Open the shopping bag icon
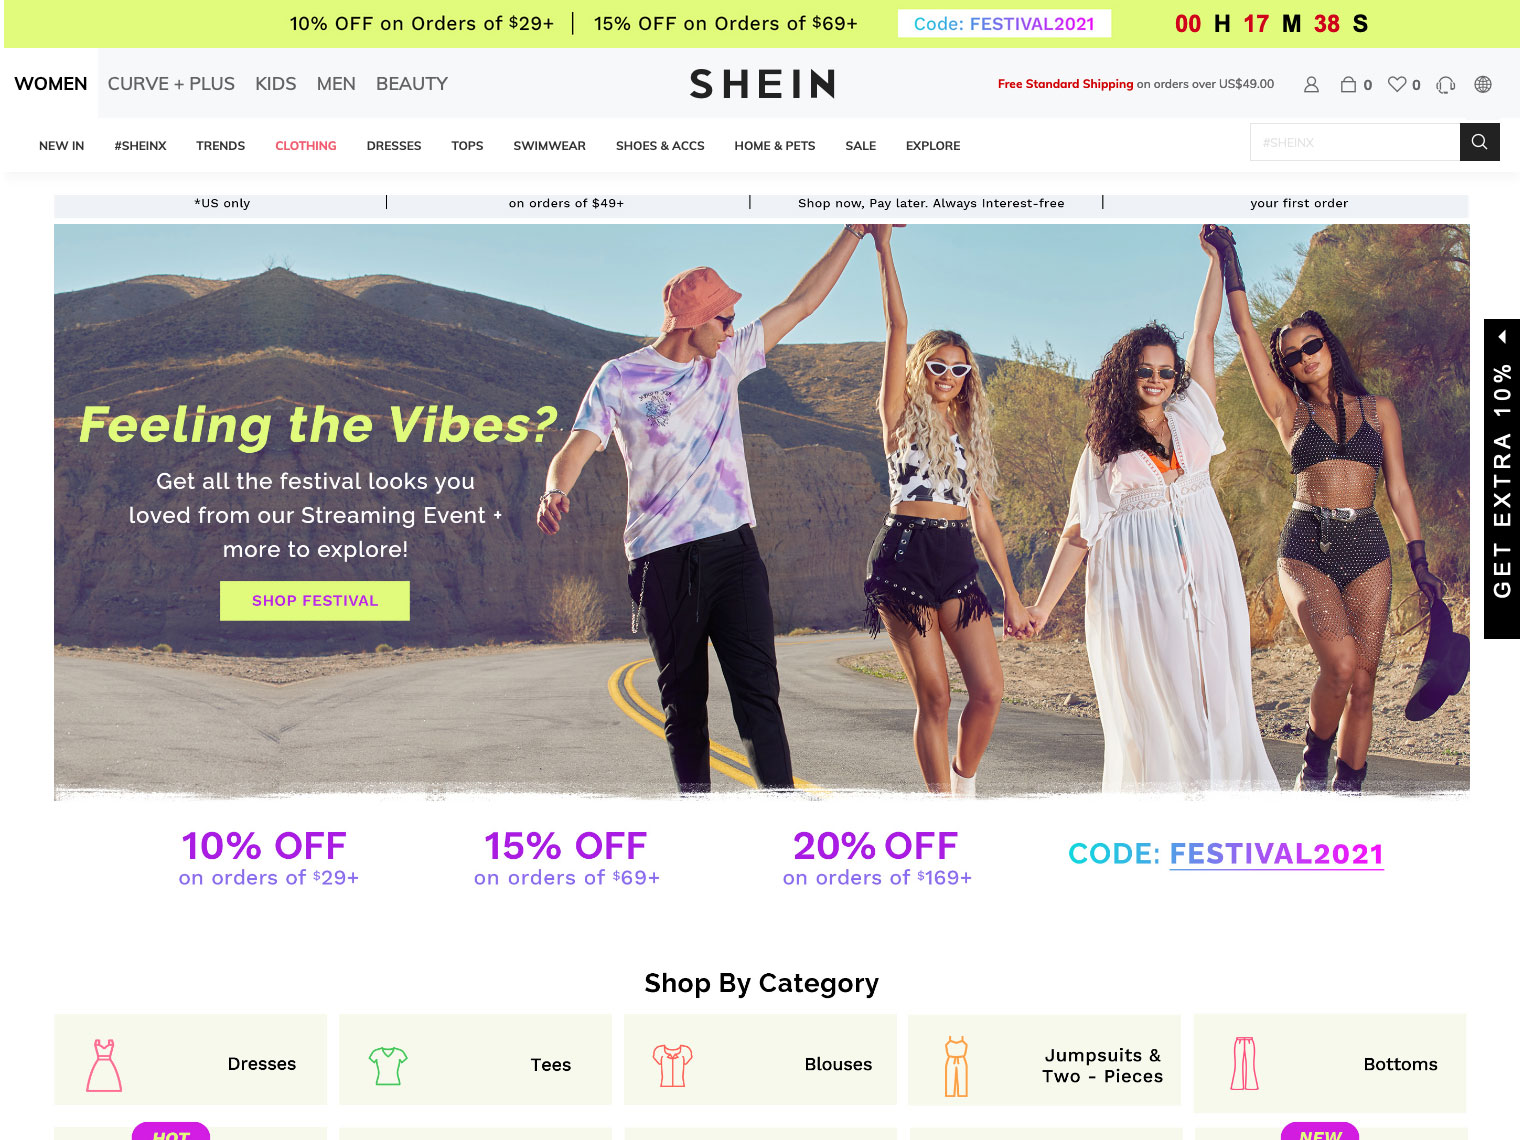Screen dimensions: 1520x1140 point(1348,85)
